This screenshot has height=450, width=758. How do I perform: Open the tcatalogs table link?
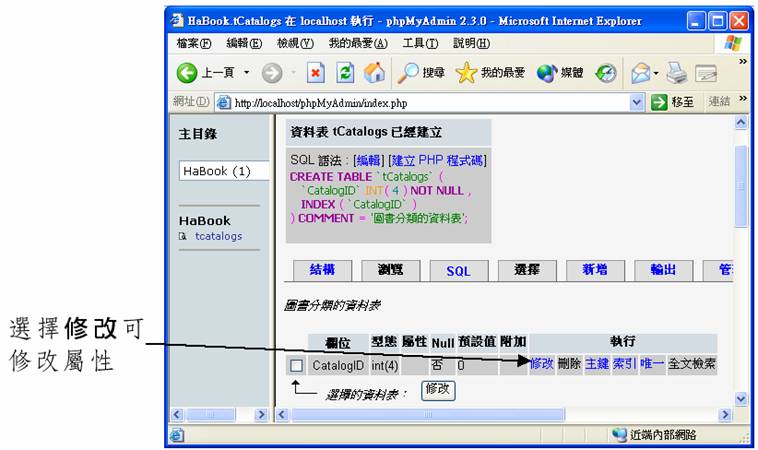click(x=219, y=236)
